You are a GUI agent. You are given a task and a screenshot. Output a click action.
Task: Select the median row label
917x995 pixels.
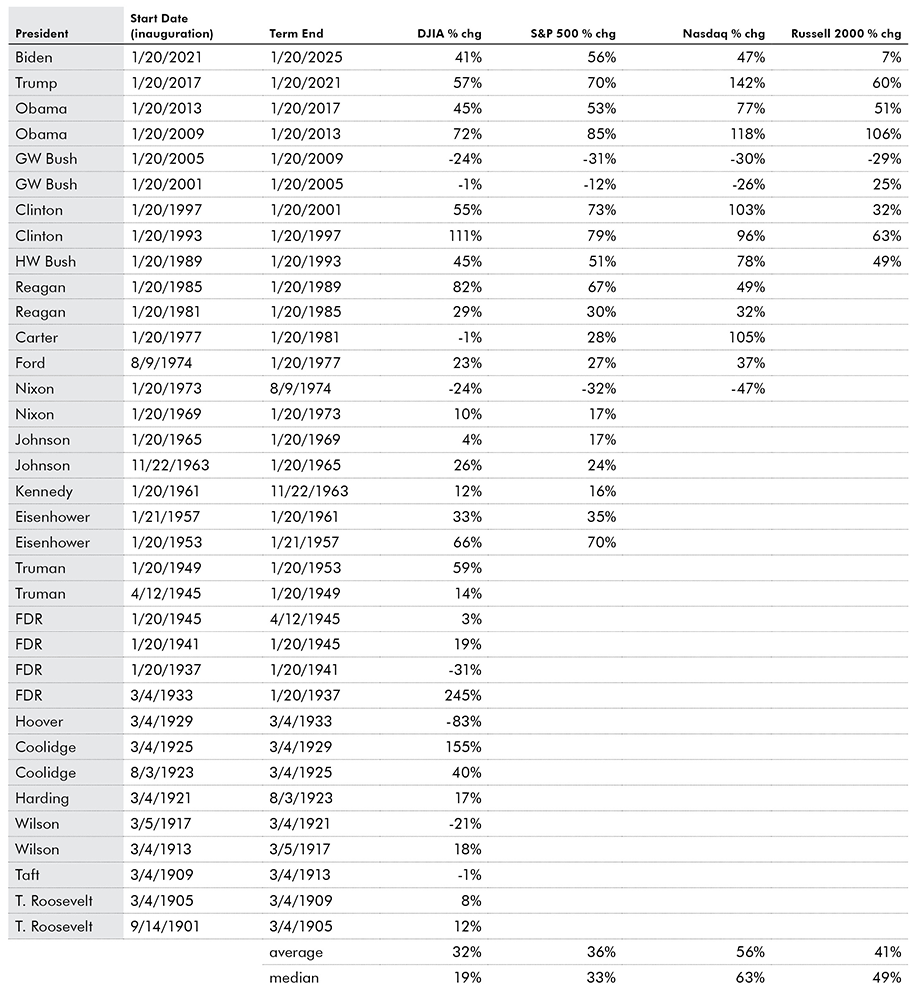point(294,977)
